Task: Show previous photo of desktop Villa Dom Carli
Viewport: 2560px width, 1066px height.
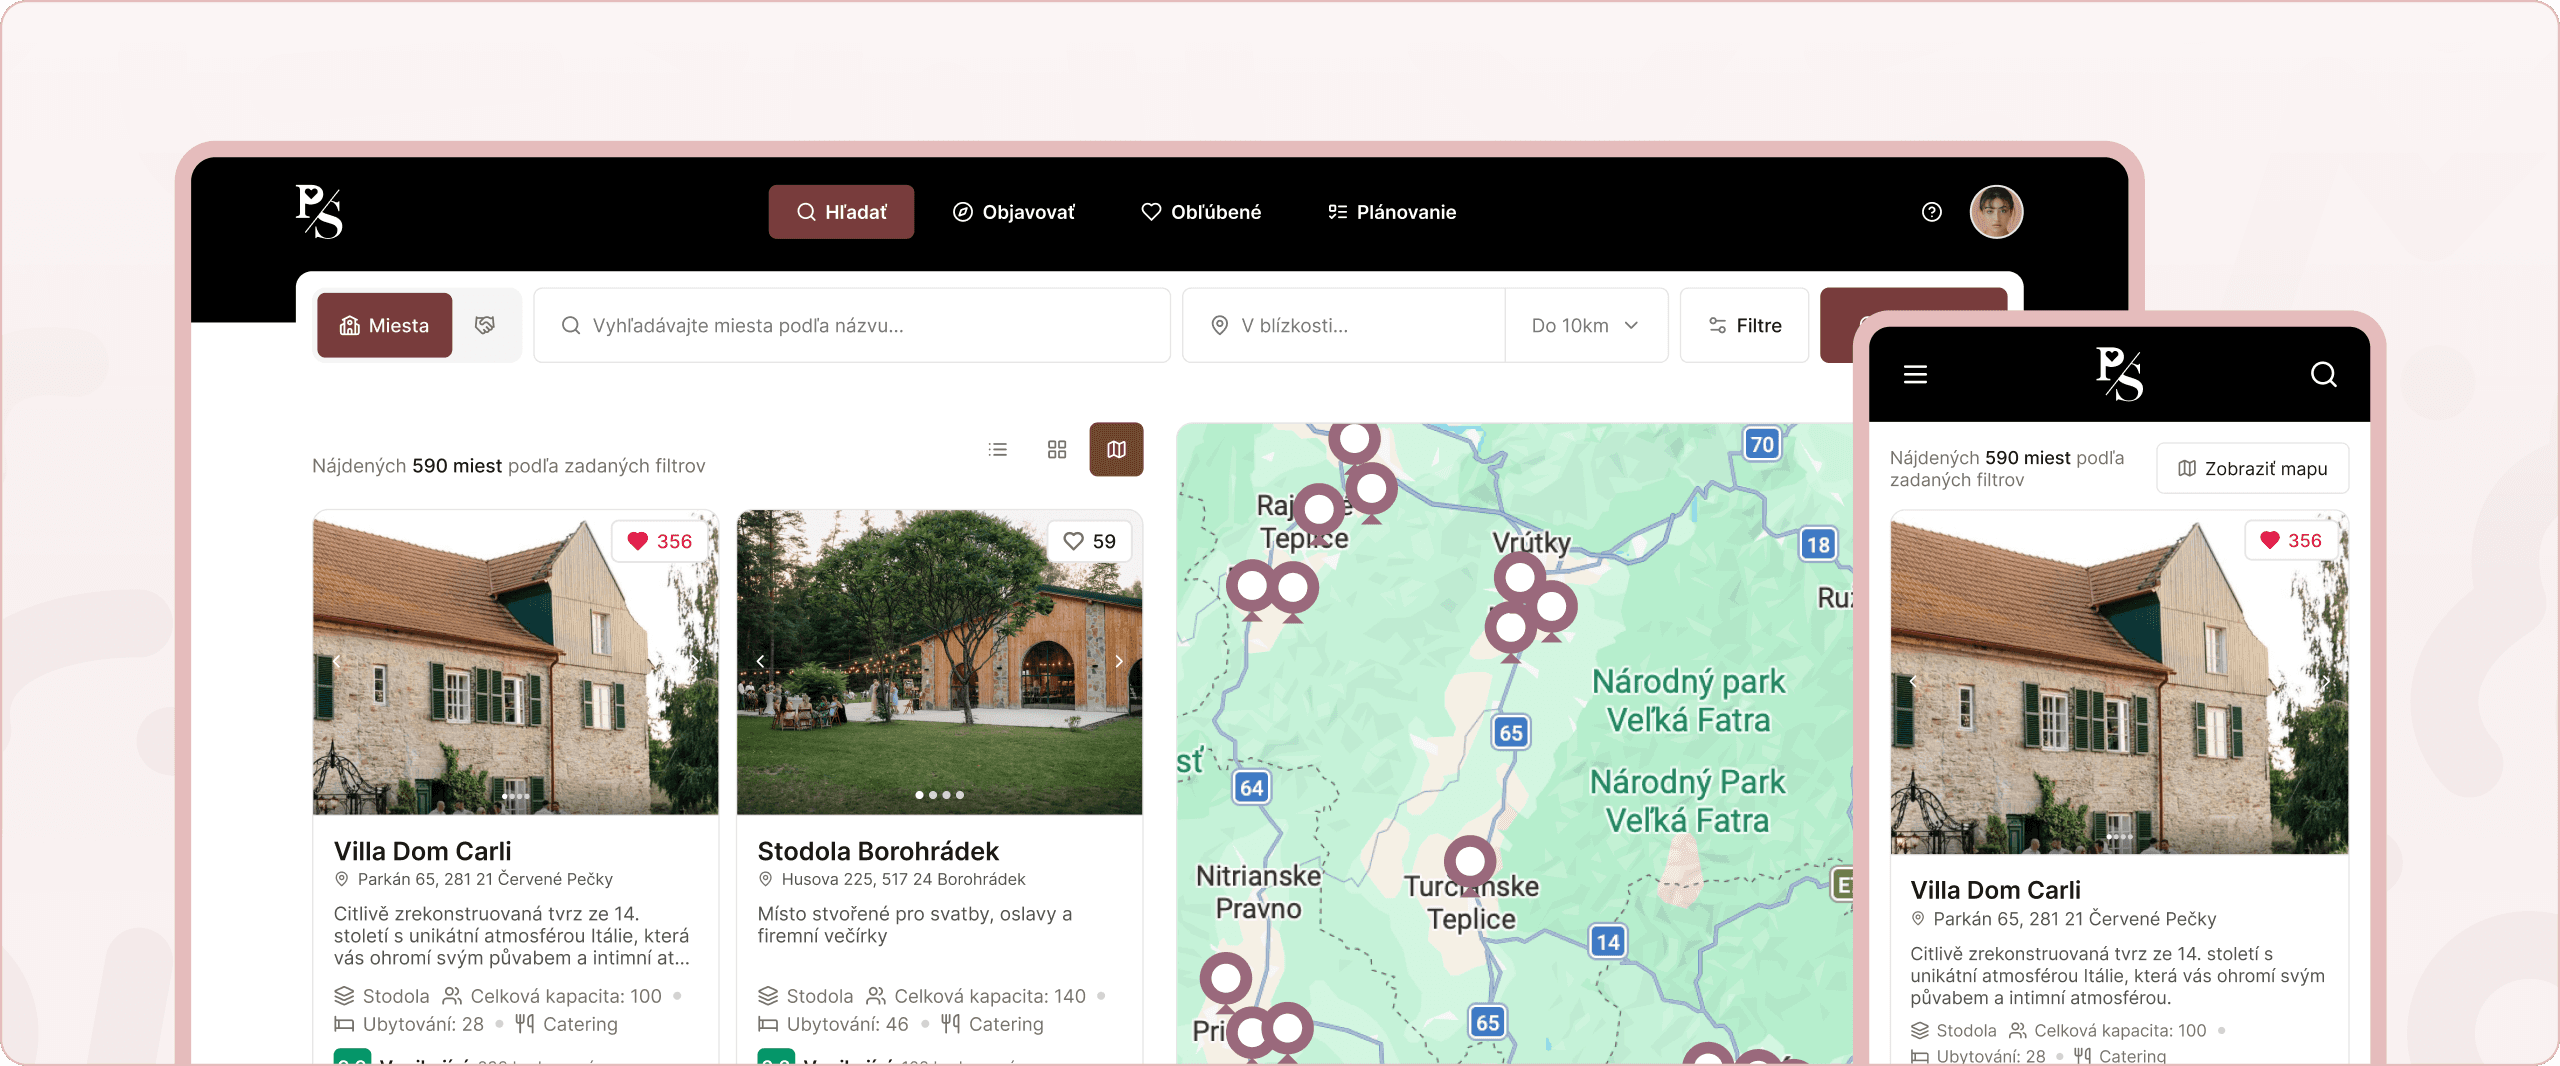Action: 337,661
